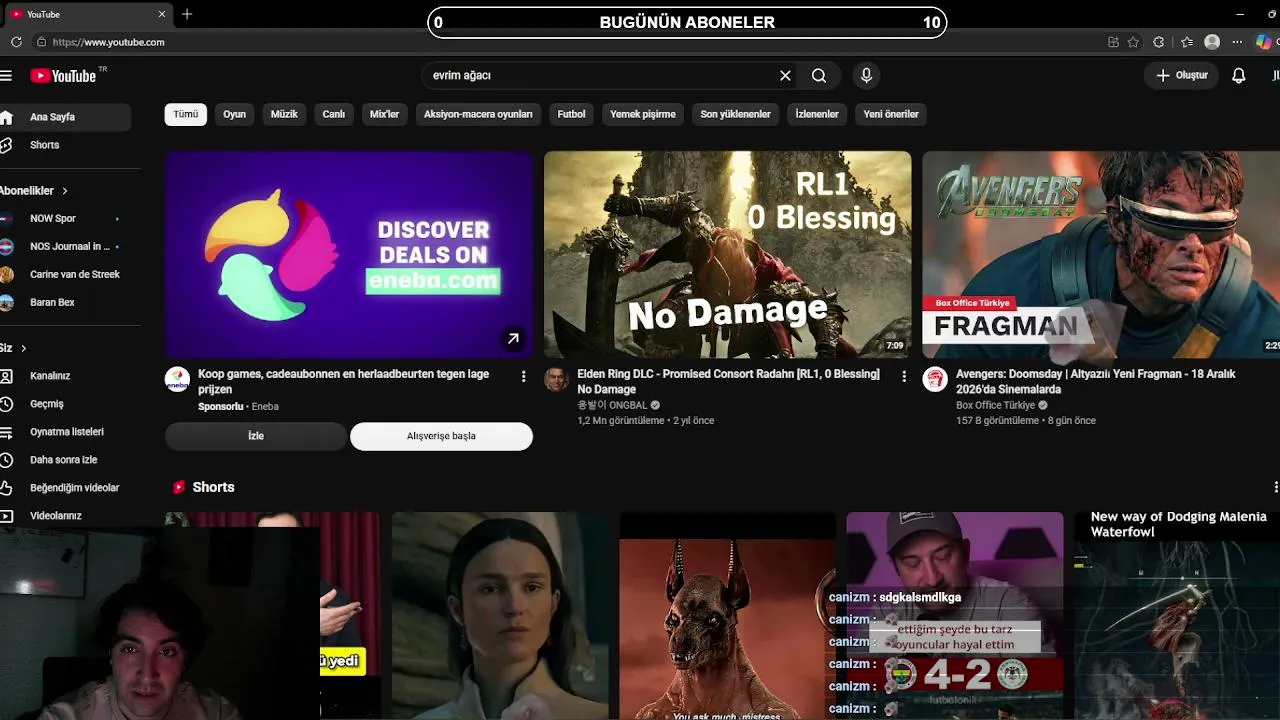
Task: Select the Mix'ler filter chip
Action: click(384, 114)
